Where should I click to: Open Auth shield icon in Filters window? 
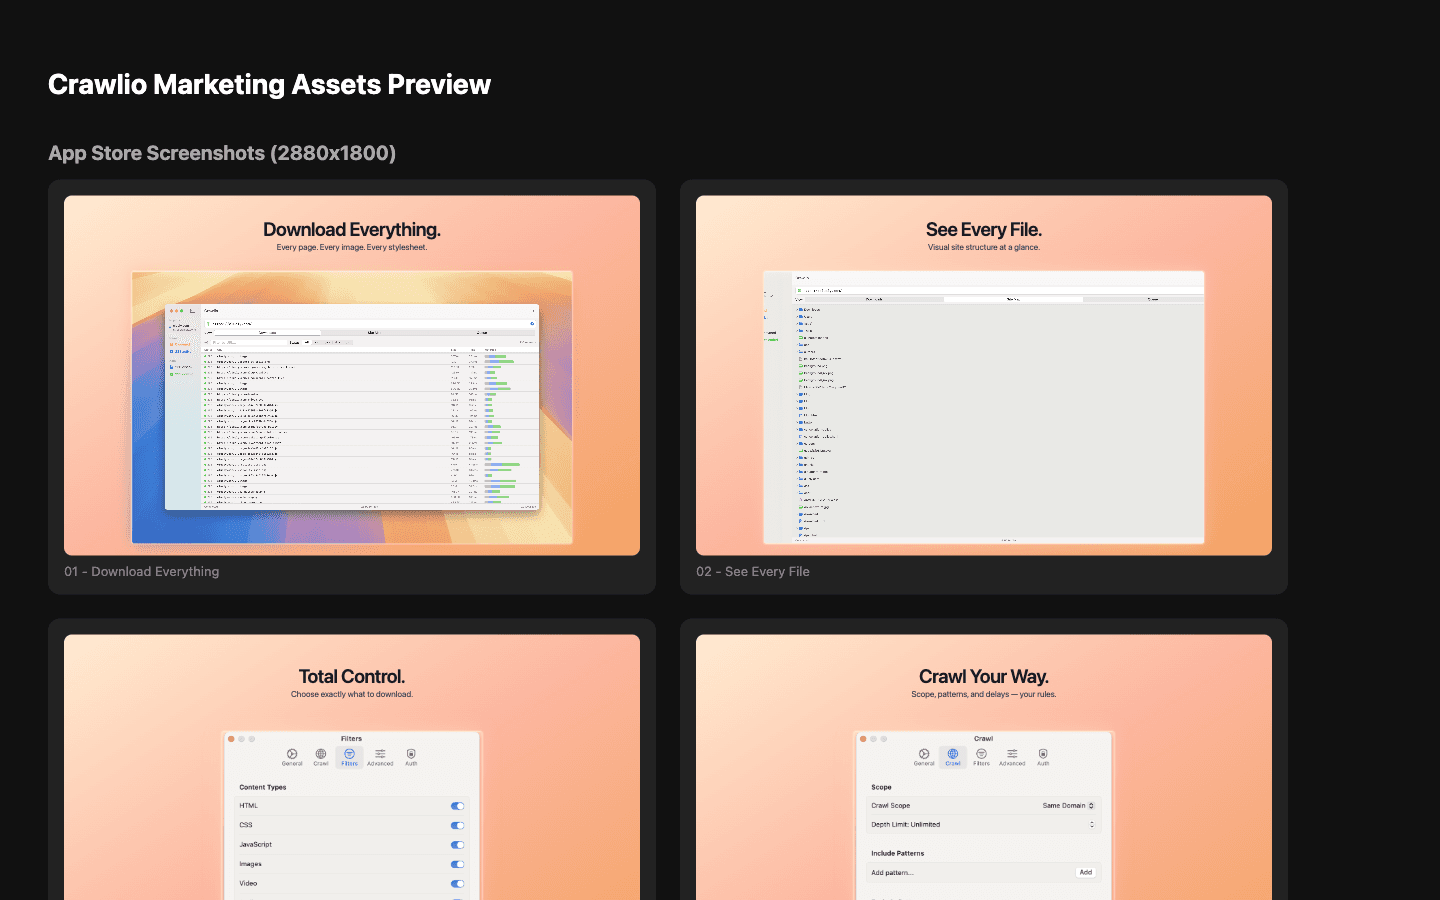pyautogui.click(x=411, y=757)
